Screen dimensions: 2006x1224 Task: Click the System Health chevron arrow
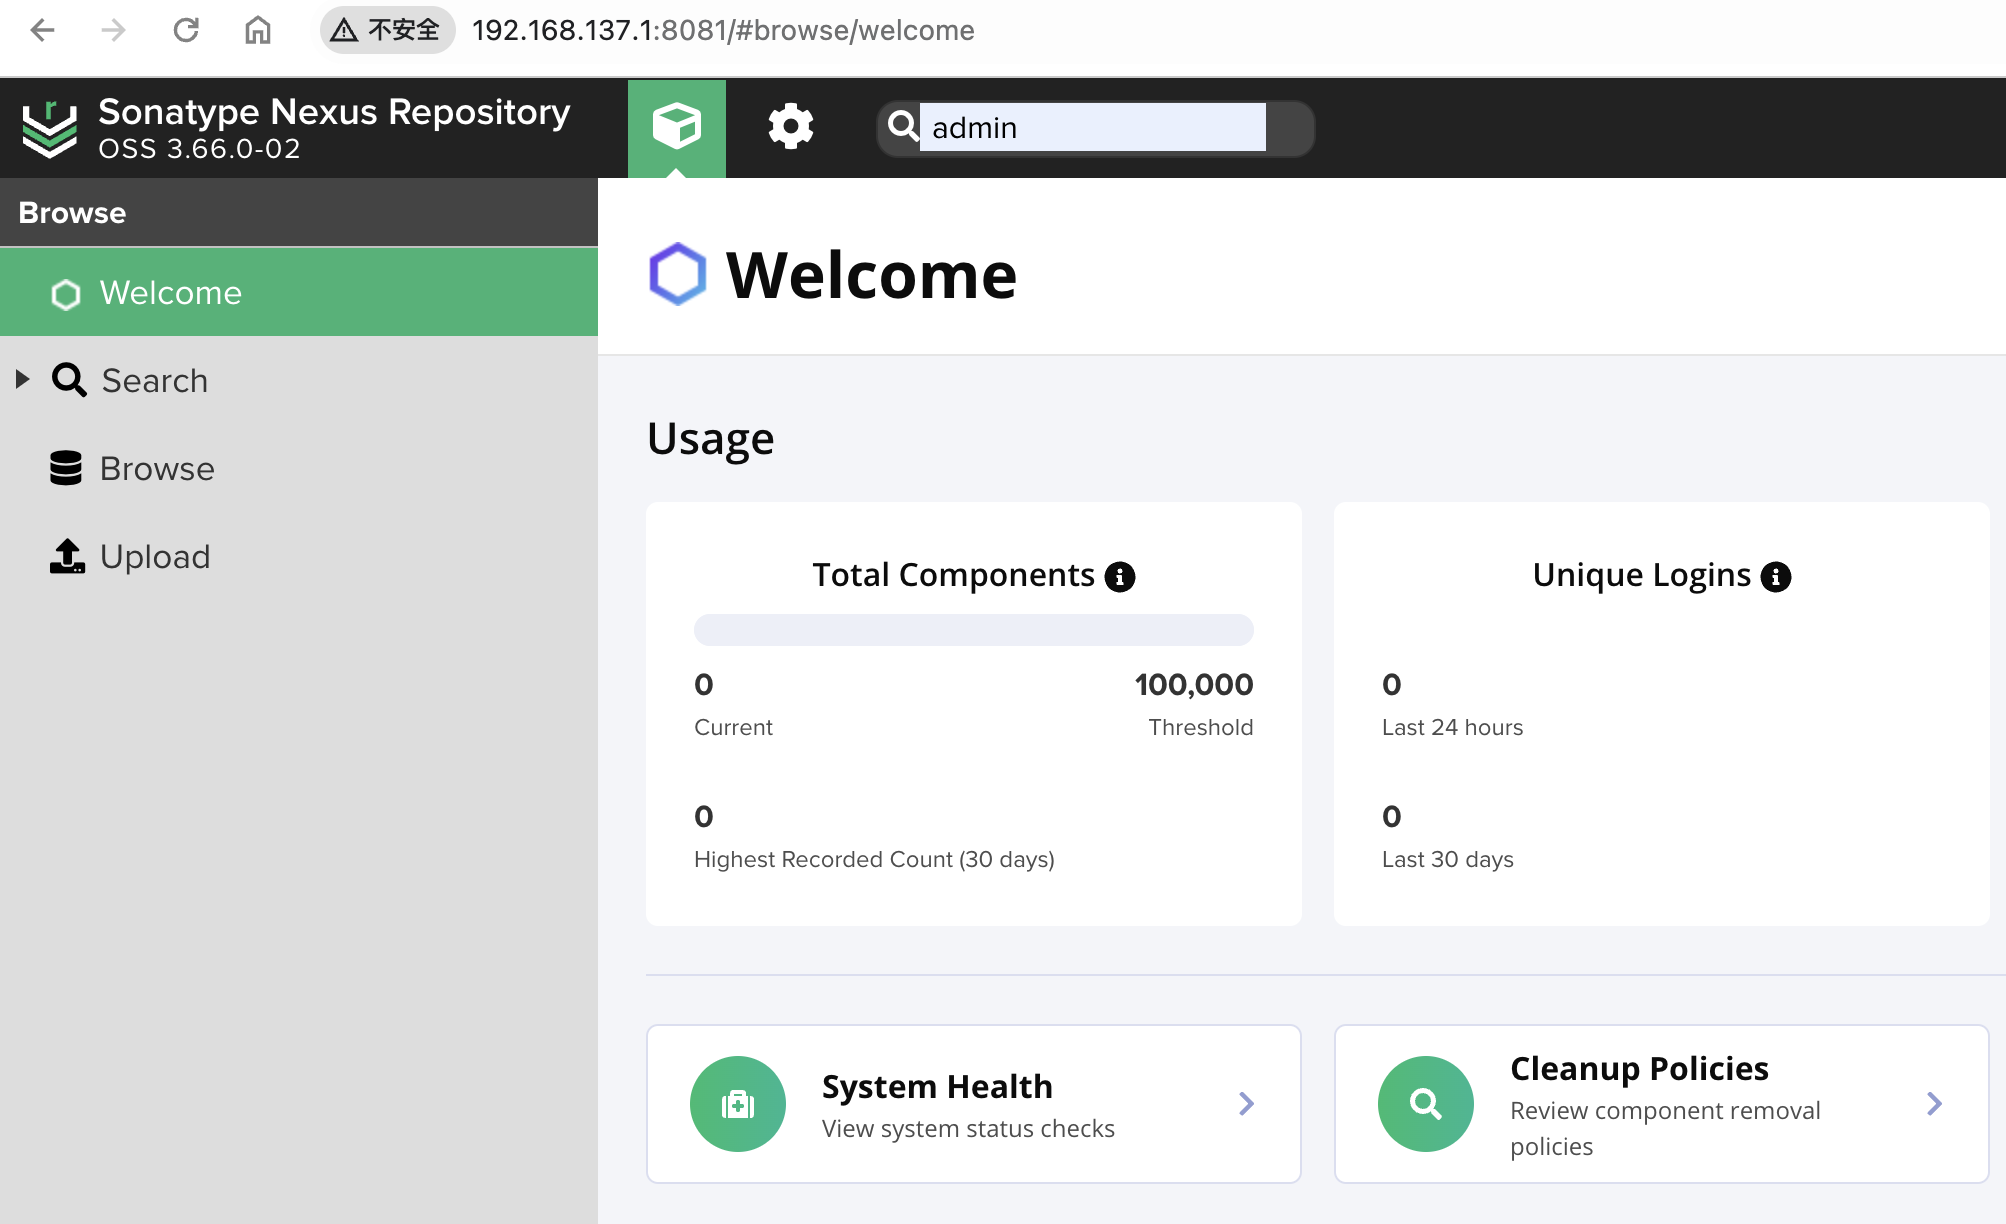(x=1247, y=1104)
